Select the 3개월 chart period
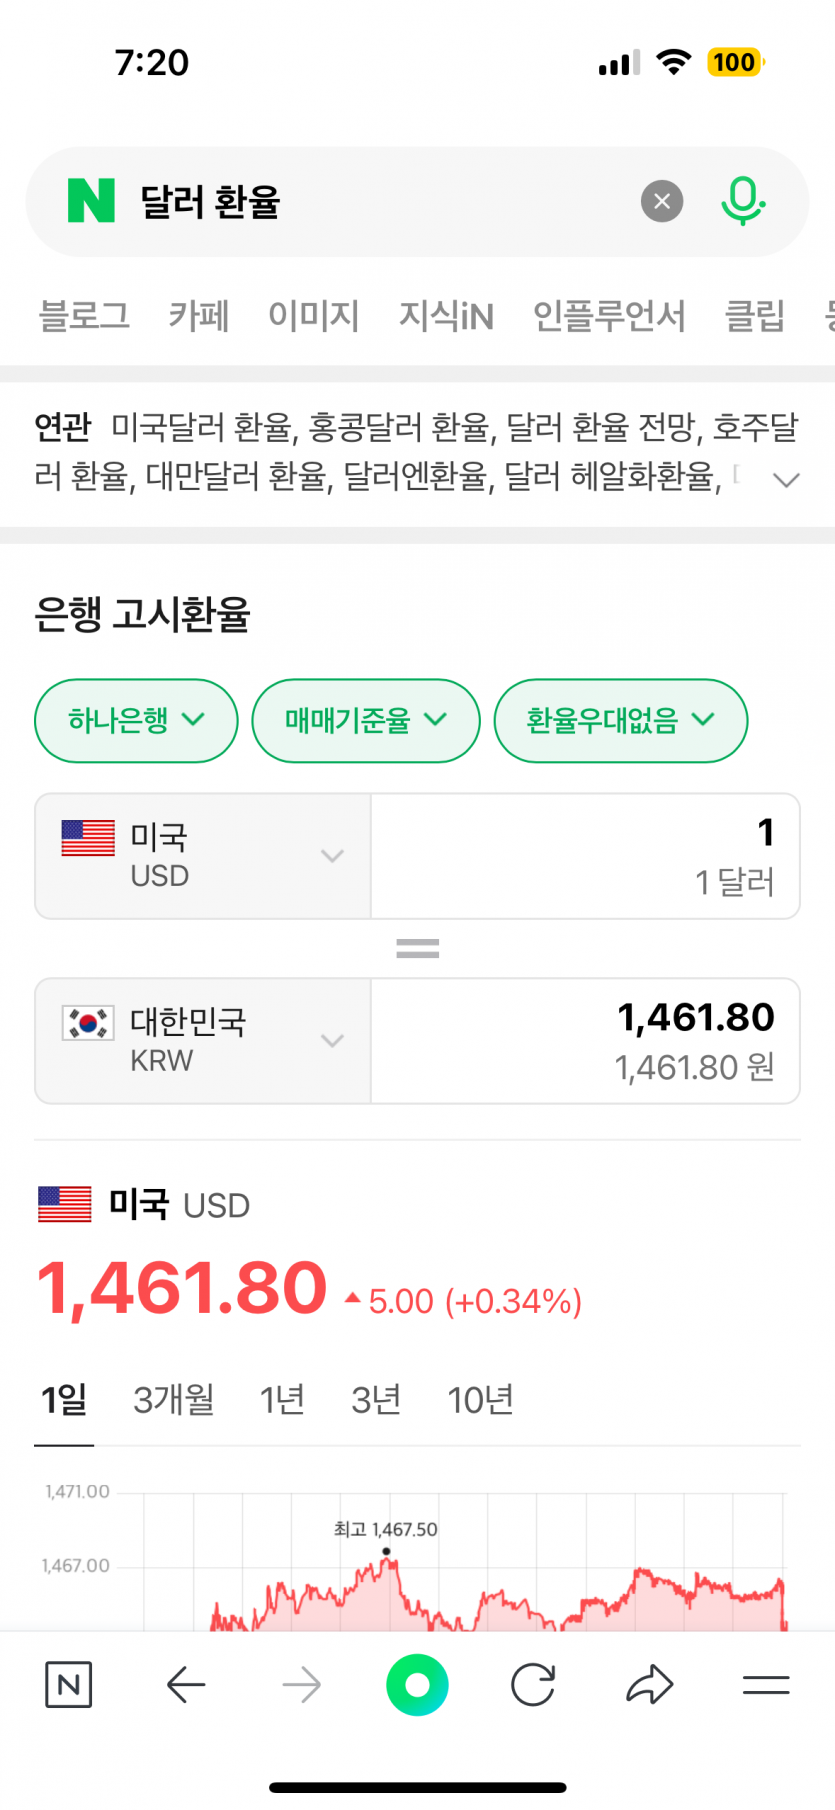 click(x=174, y=1400)
